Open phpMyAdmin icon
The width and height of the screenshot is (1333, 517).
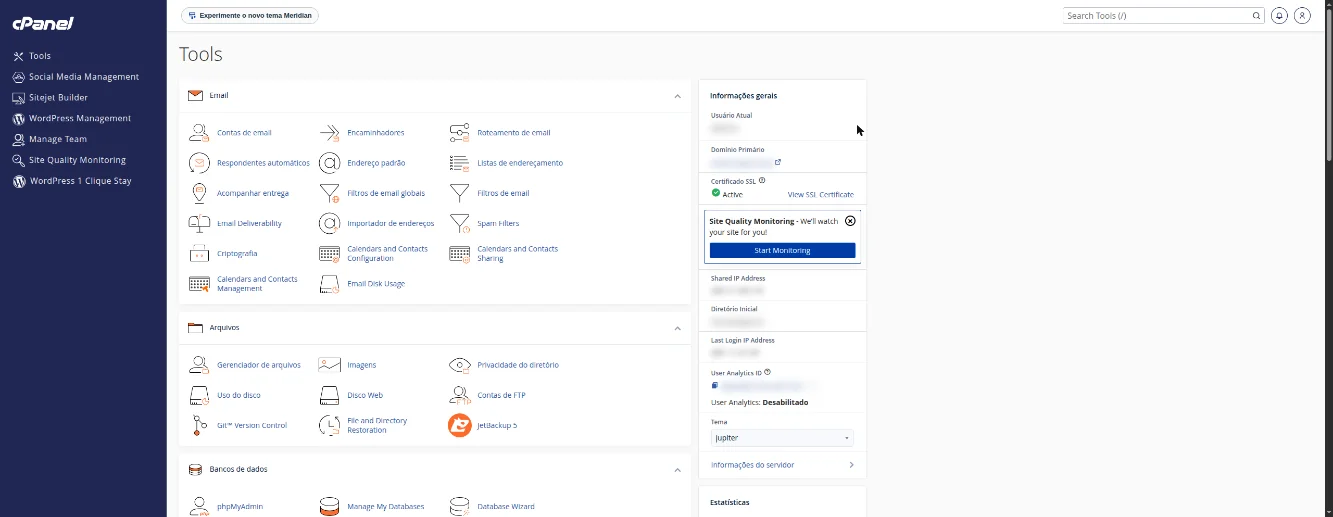199,506
